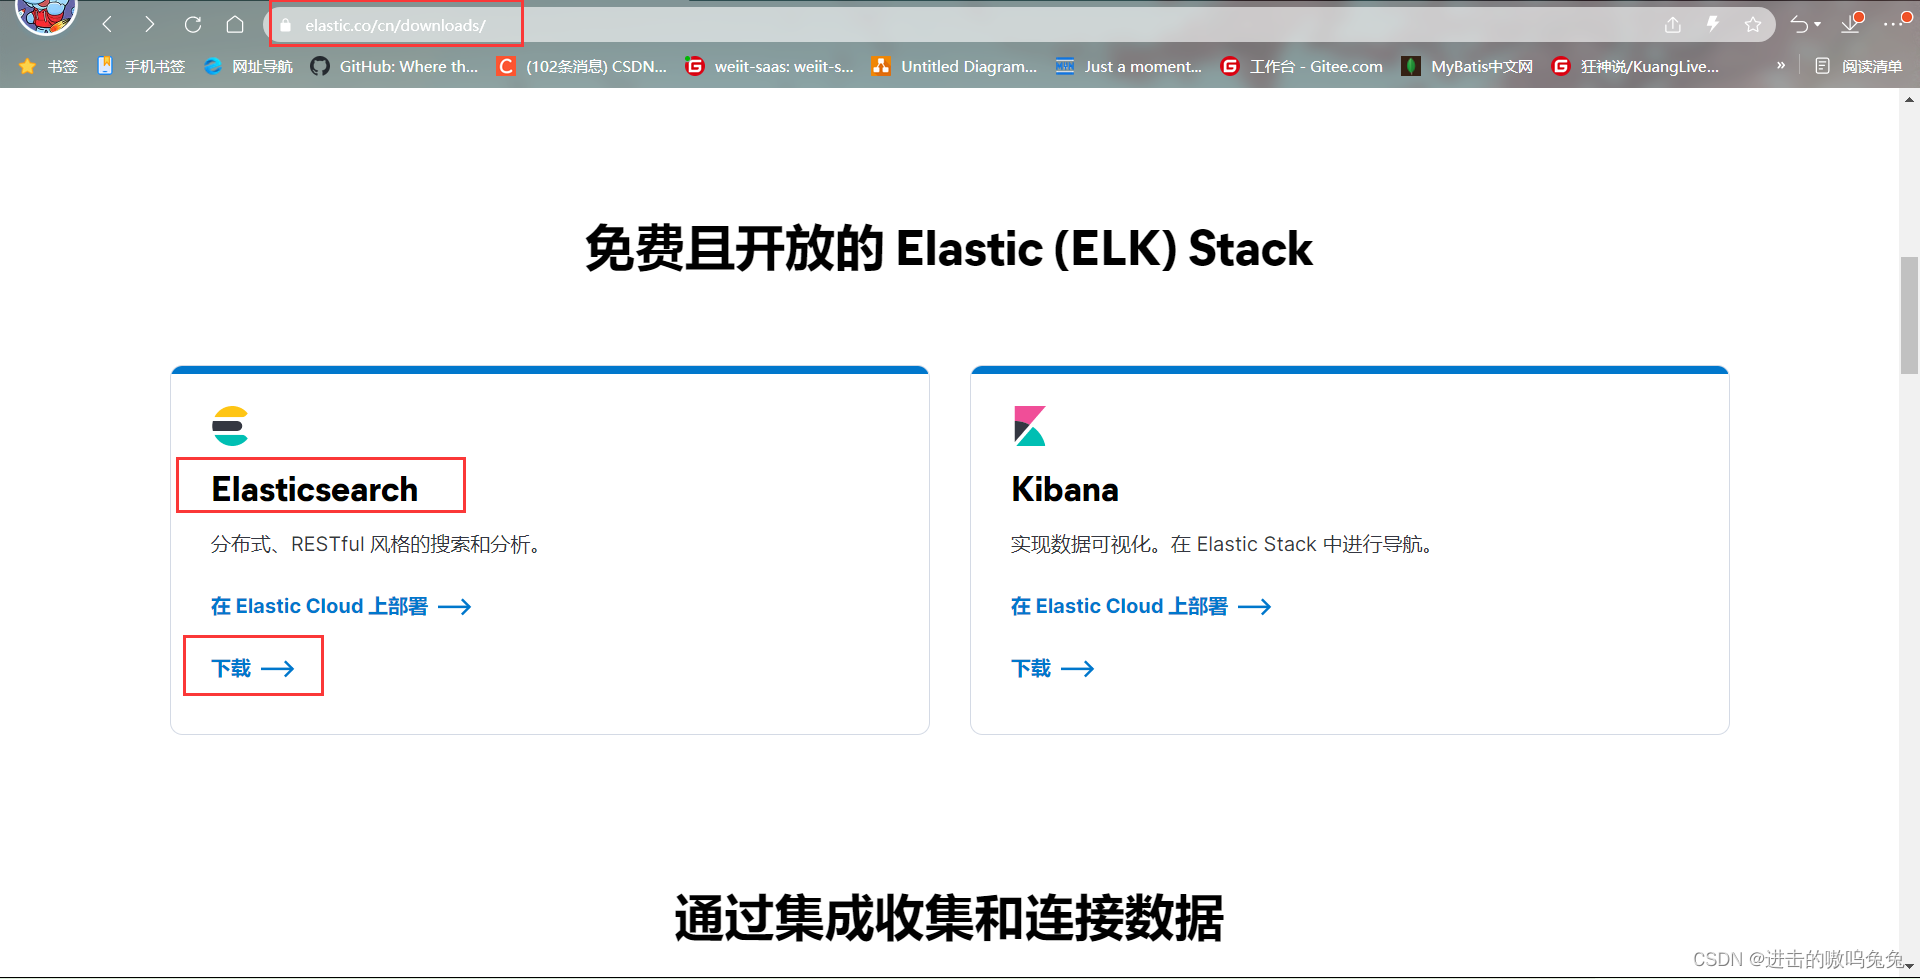Click the browser back arrow
1920x979 pixels.
click(x=107, y=24)
